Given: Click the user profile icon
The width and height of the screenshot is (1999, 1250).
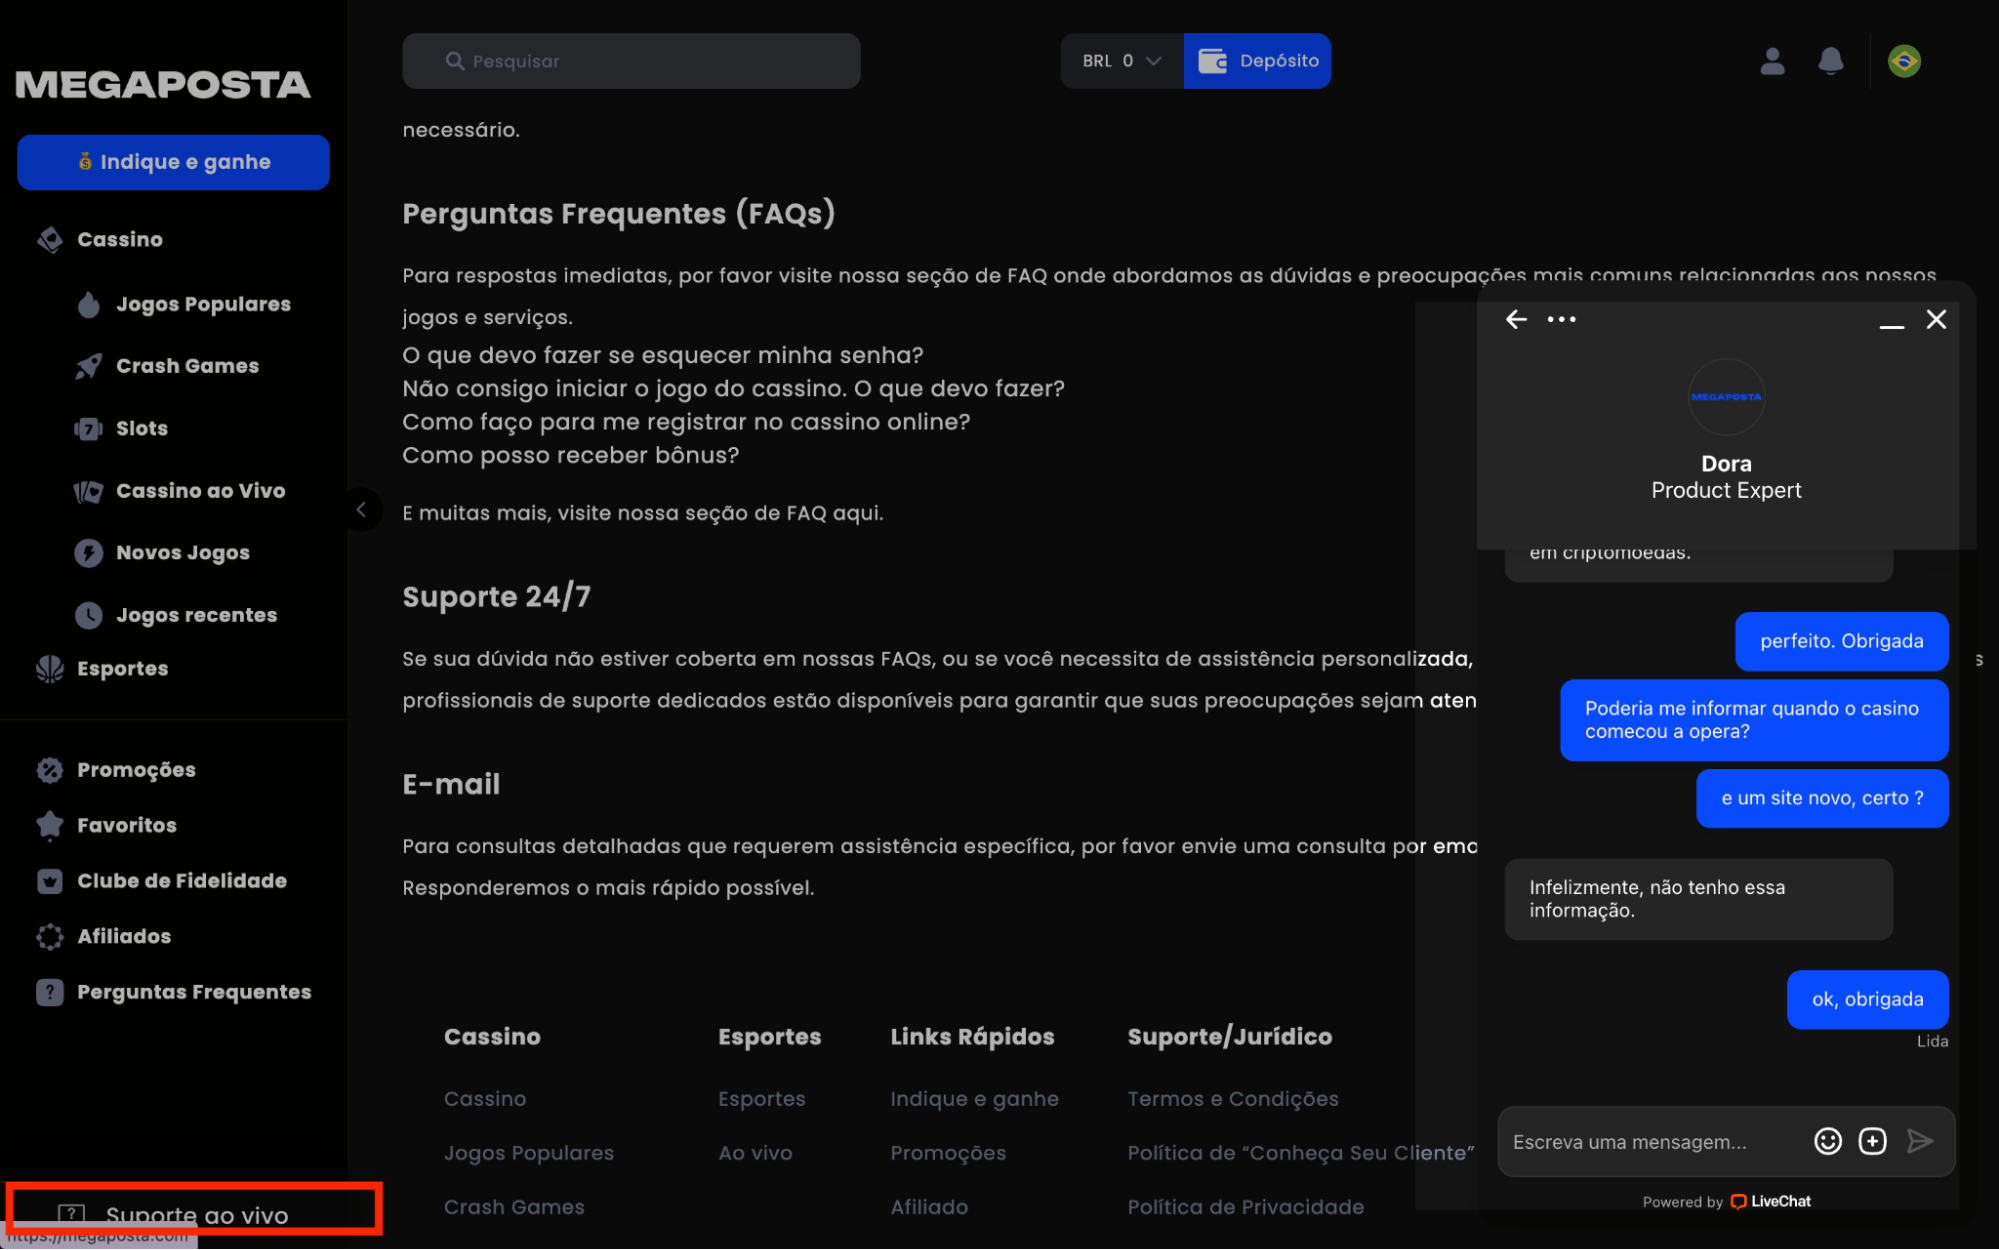Looking at the screenshot, I should pos(1772,61).
